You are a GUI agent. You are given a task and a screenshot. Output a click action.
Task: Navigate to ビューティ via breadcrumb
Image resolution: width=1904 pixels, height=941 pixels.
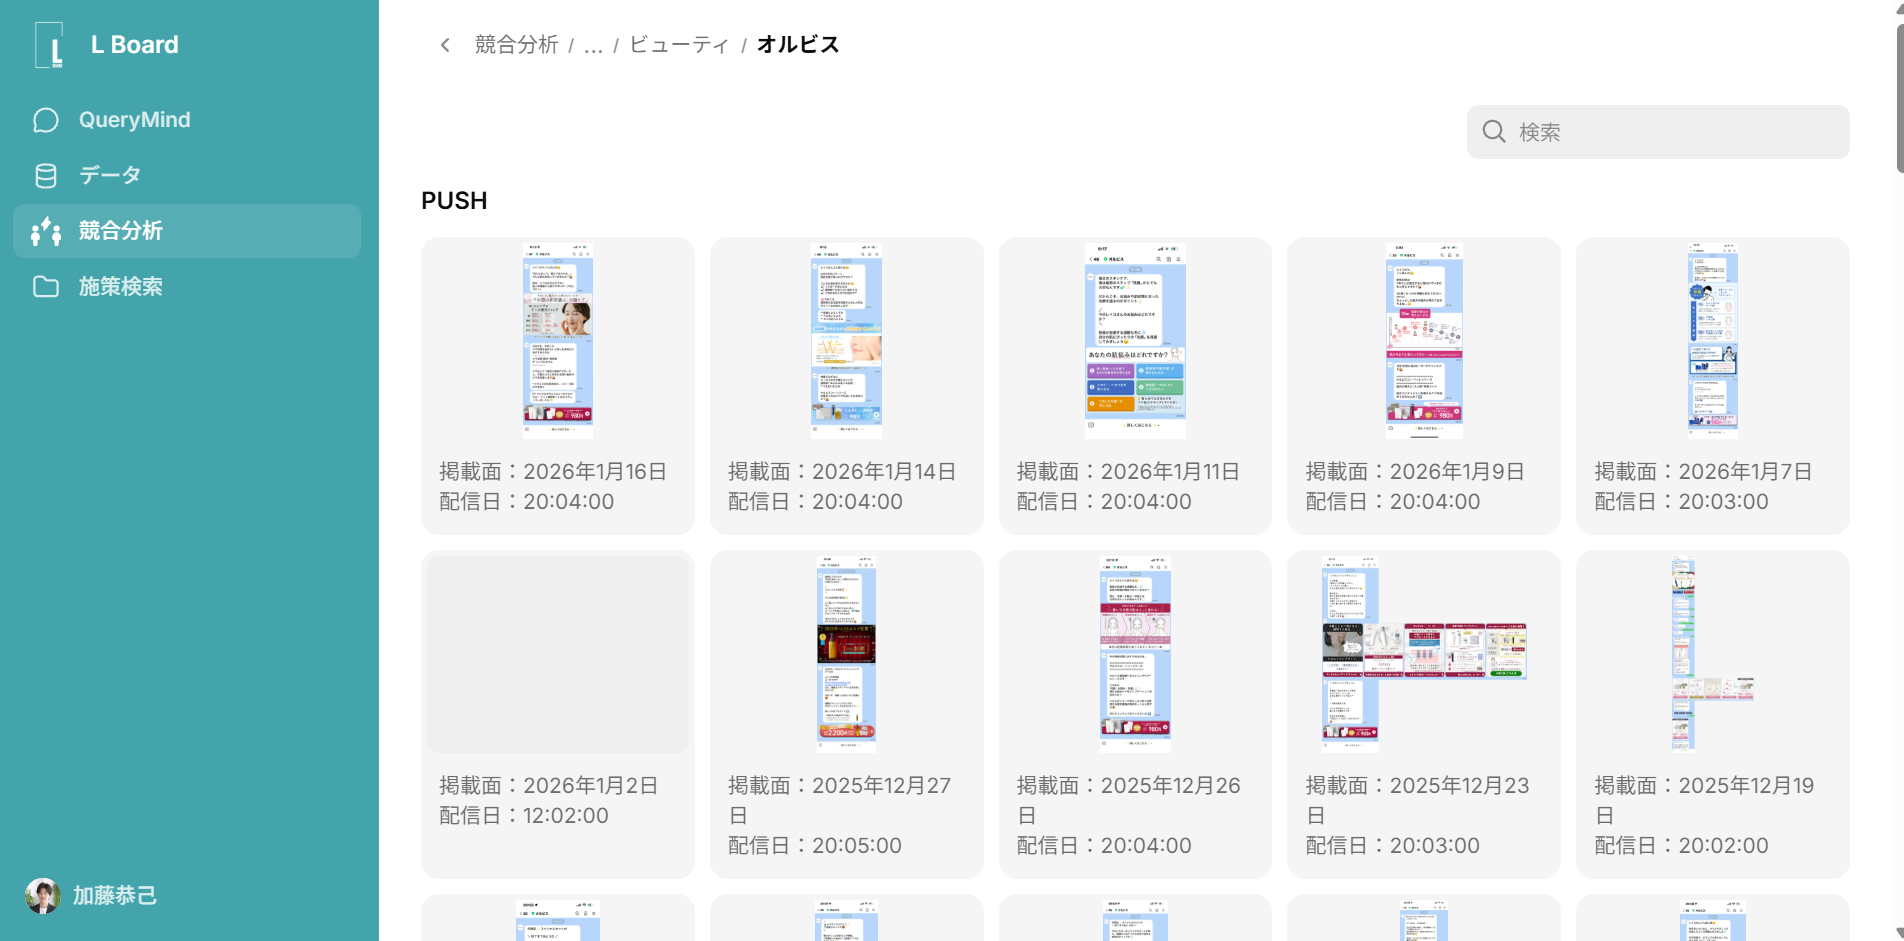[679, 44]
